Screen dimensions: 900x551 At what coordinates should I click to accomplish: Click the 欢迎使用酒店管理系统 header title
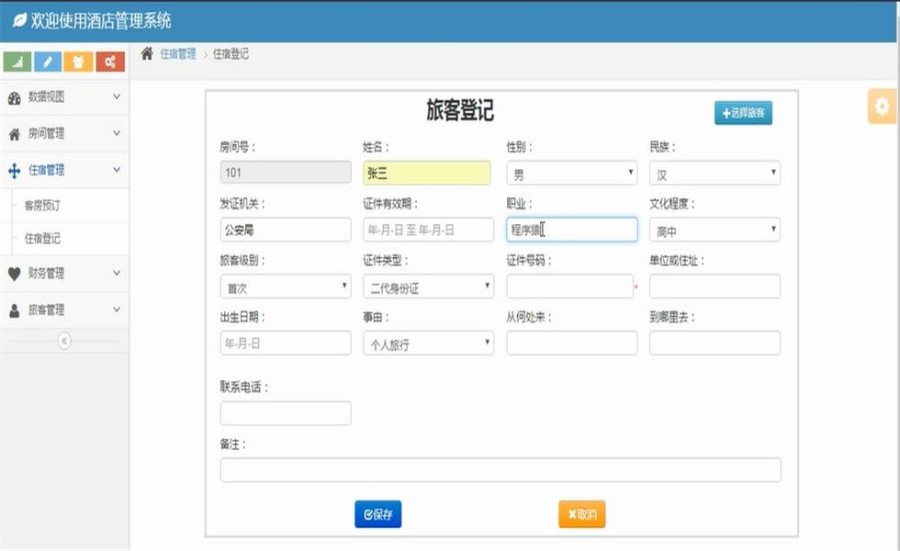pyautogui.click(x=101, y=21)
